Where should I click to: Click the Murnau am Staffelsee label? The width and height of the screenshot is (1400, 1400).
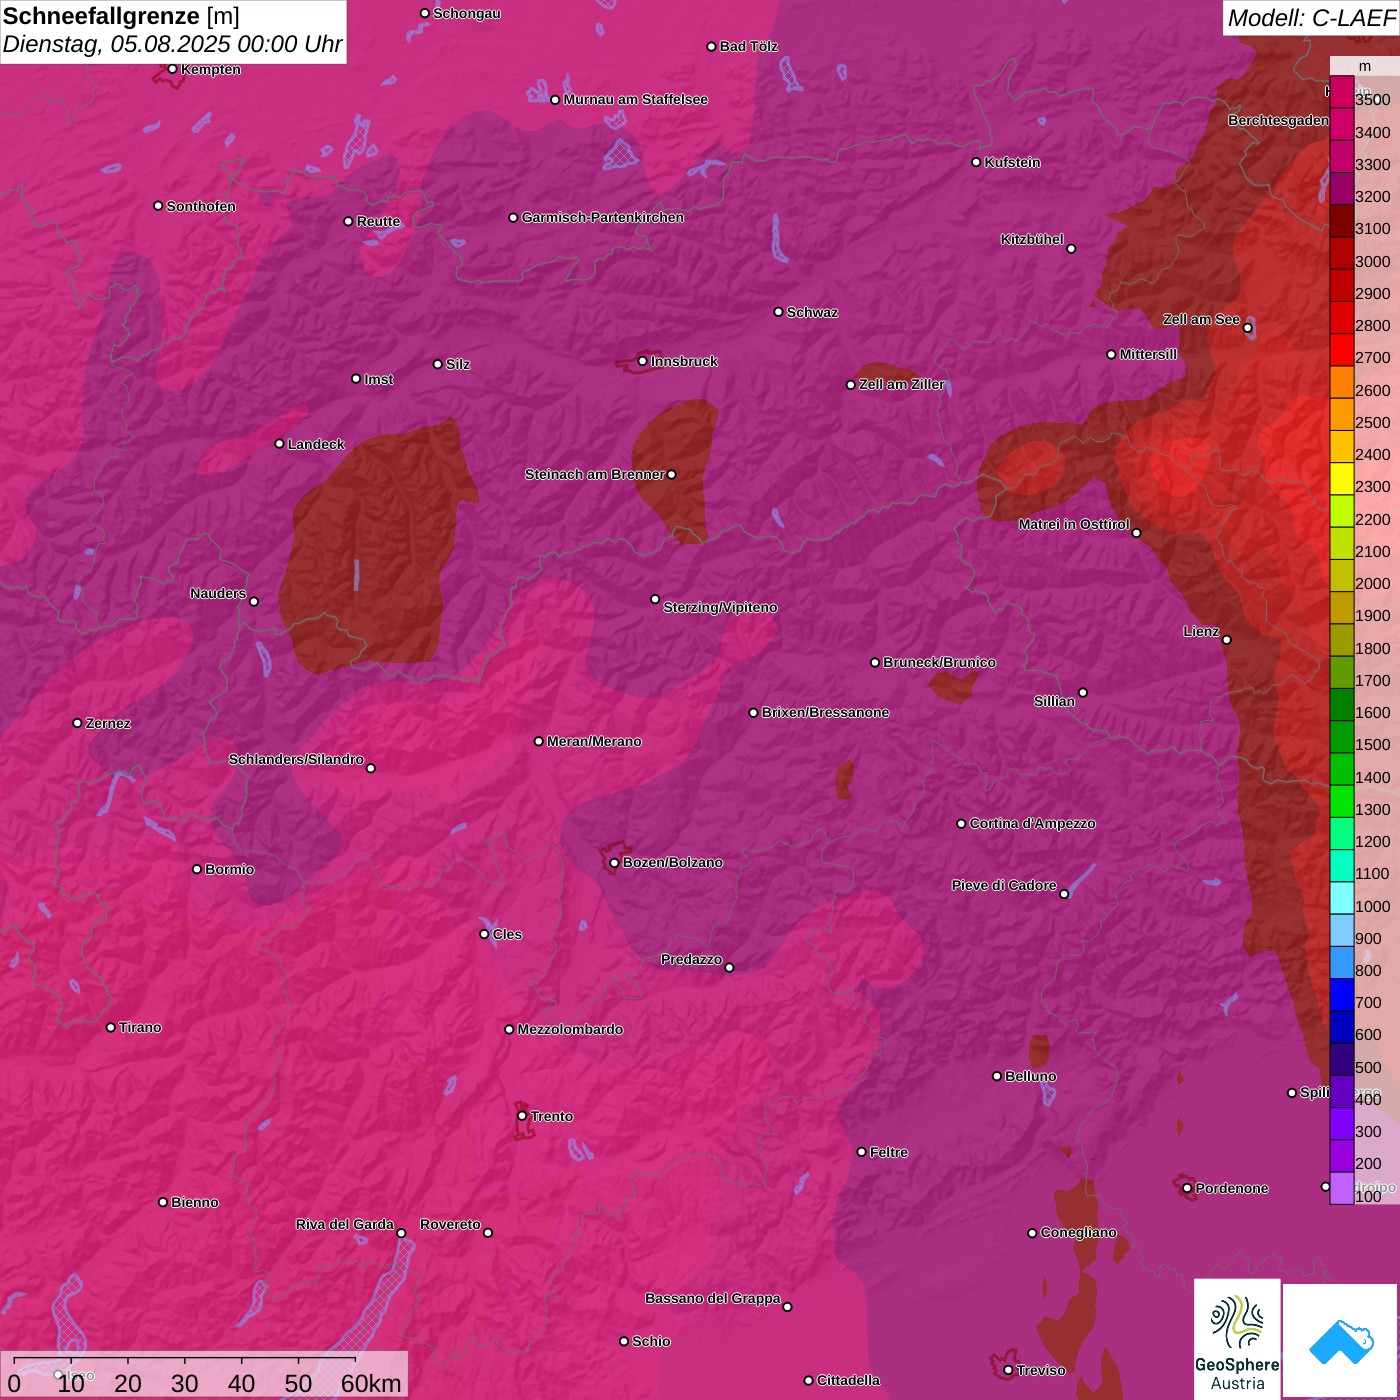coord(635,99)
